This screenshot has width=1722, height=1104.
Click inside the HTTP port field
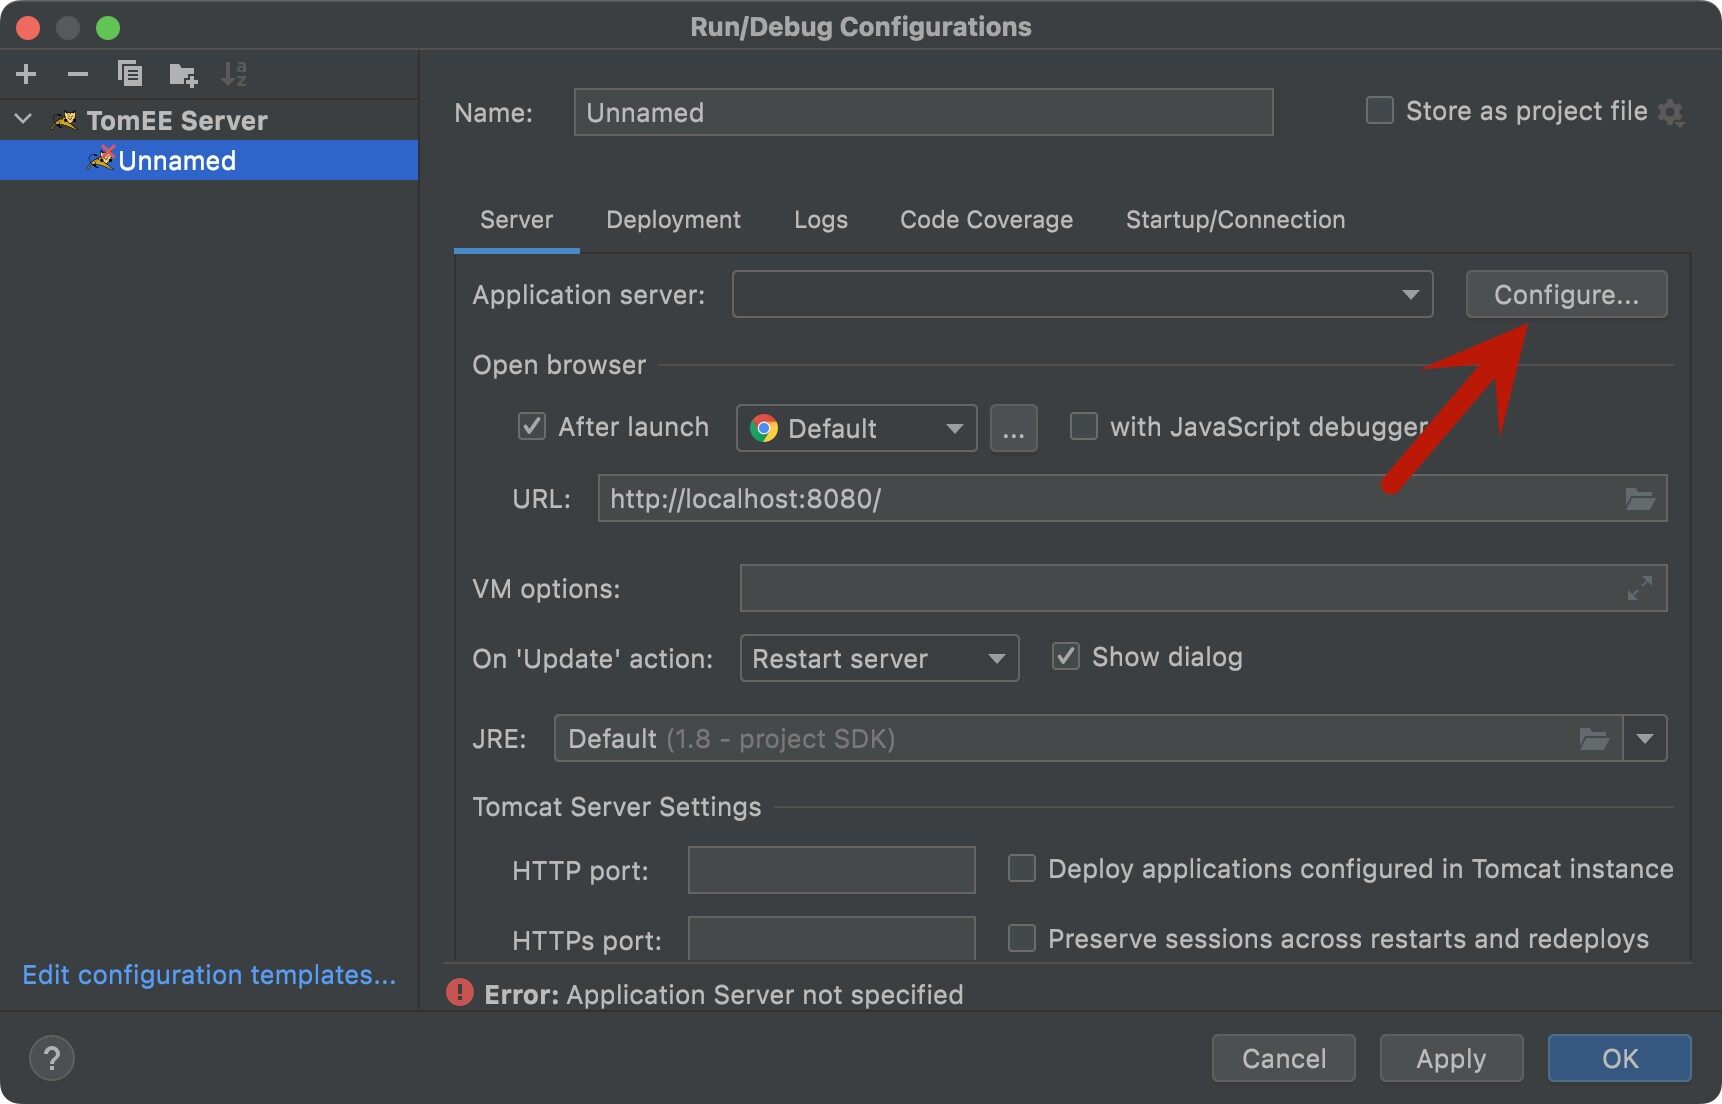831,869
